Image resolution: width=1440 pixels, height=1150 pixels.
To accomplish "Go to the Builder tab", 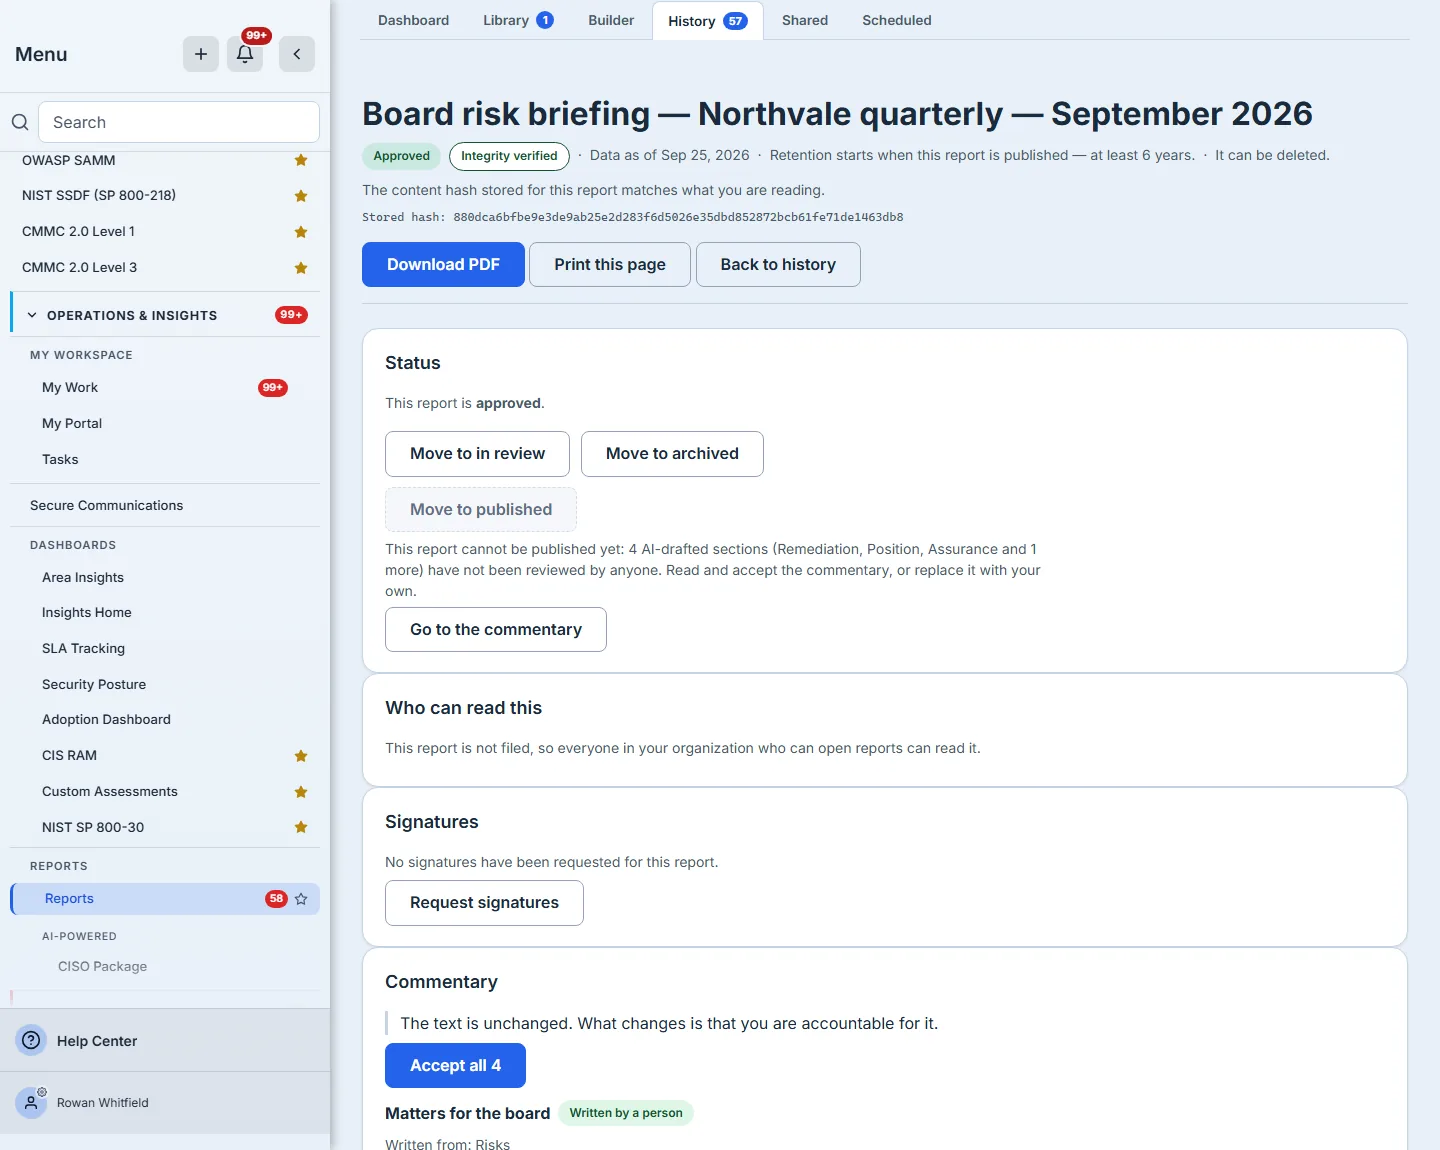I will click(x=611, y=20).
